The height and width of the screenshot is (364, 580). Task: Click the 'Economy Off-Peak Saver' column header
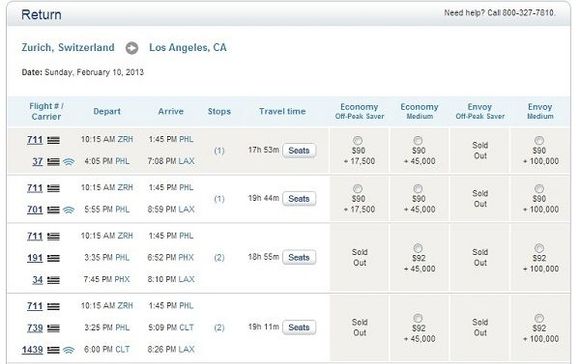(359, 111)
